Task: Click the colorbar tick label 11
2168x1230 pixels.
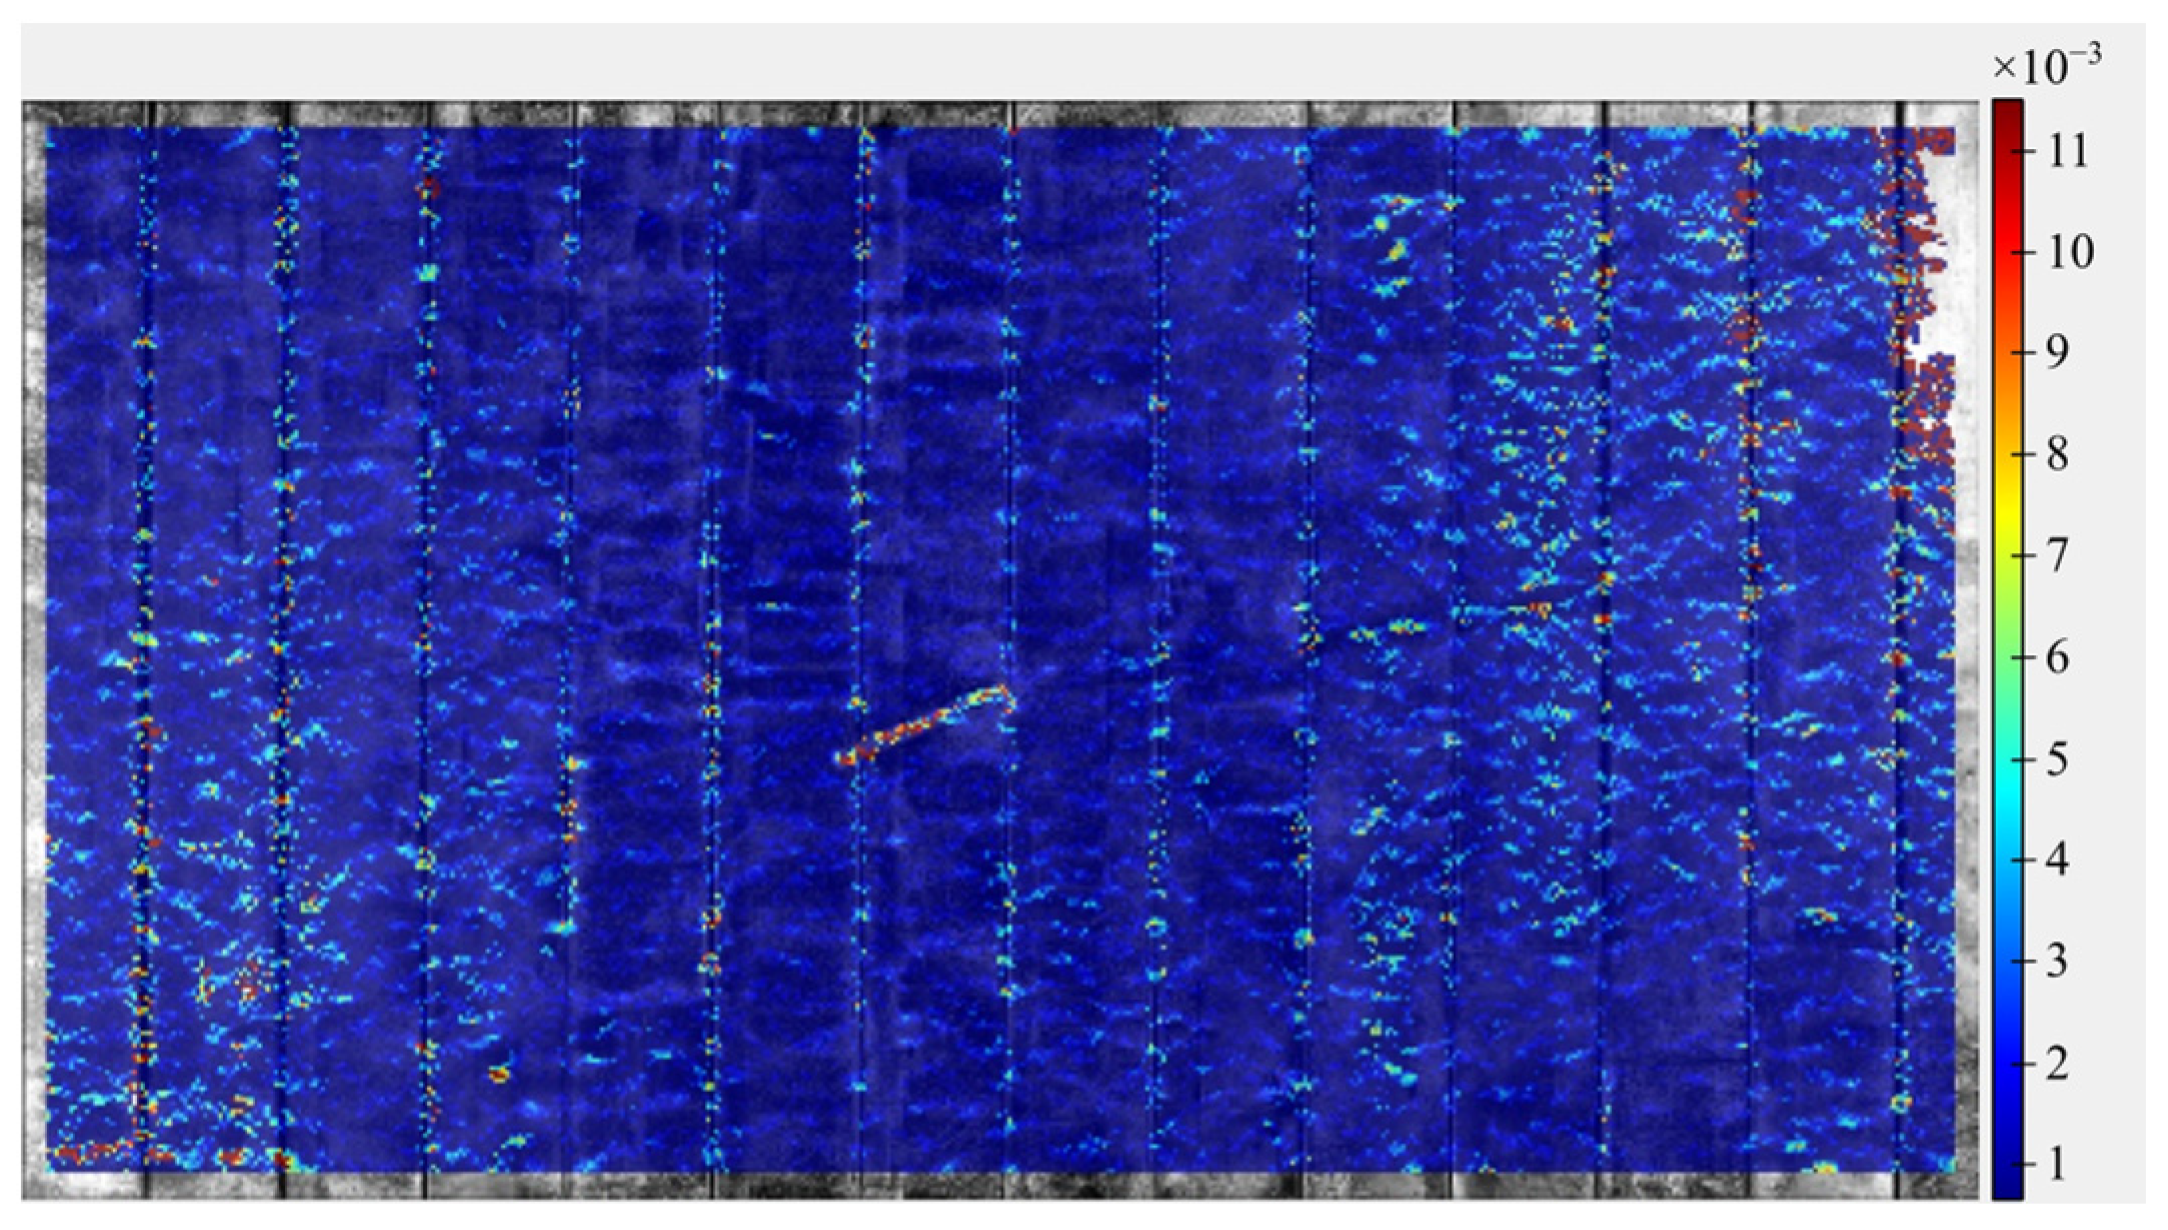Action: pos(2067,151)
